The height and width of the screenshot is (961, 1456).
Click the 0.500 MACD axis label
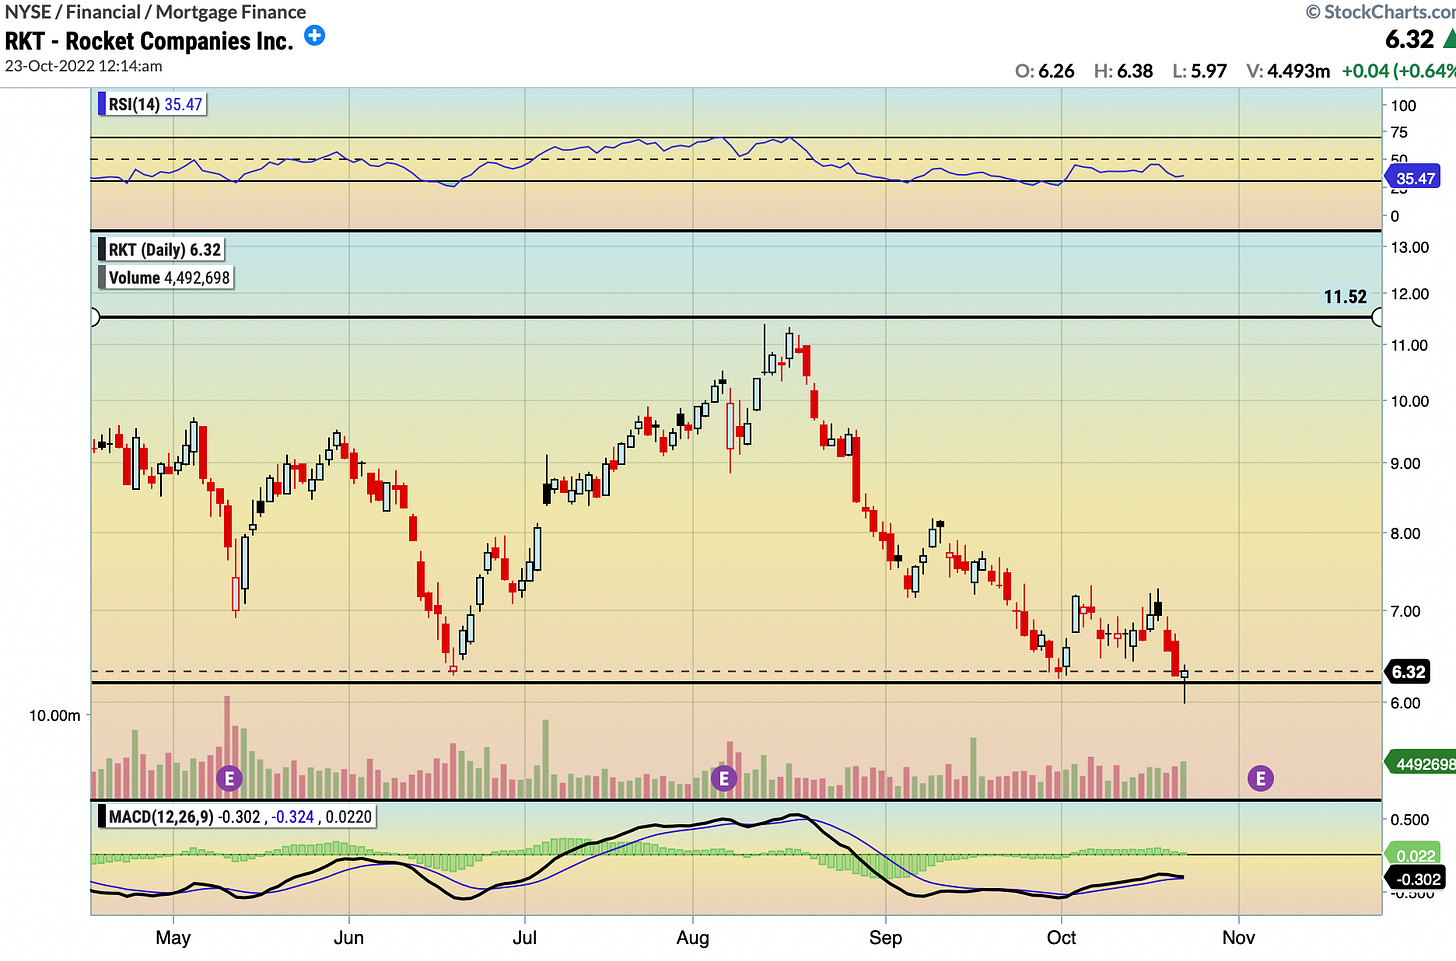[1409, 819]
